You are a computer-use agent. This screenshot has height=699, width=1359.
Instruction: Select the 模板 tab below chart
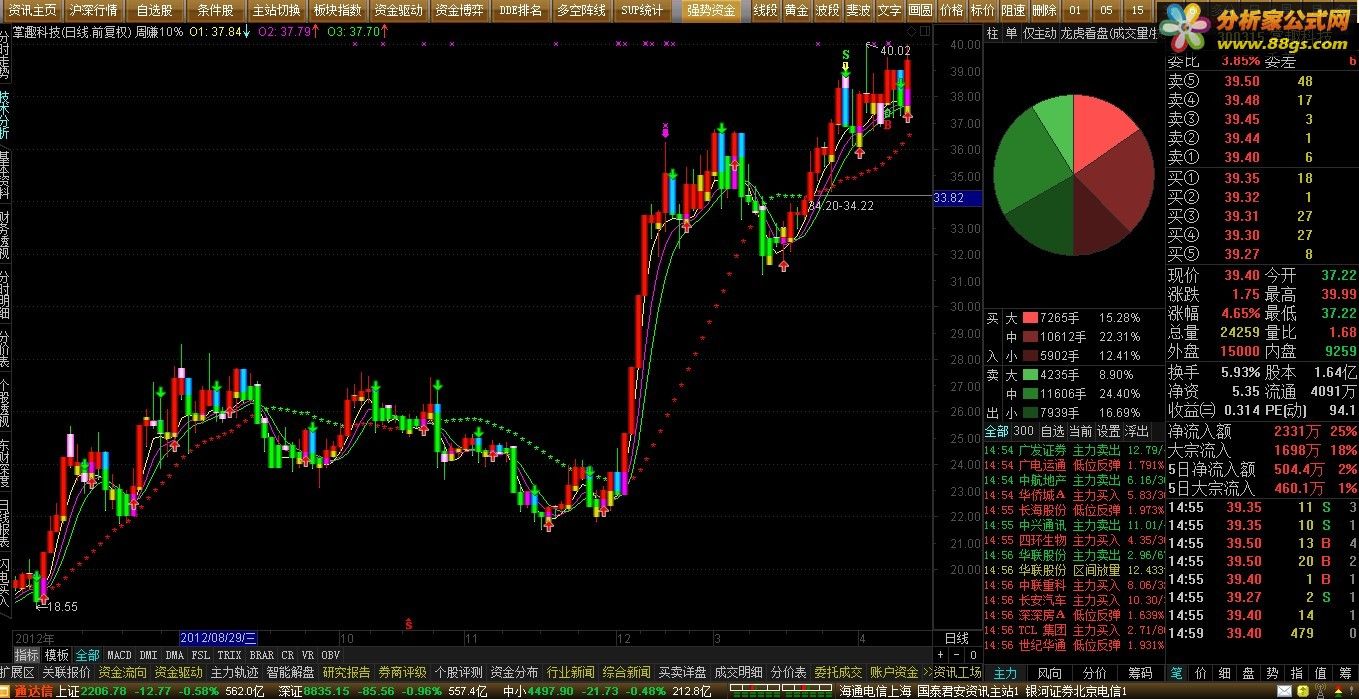pos(57,655)
